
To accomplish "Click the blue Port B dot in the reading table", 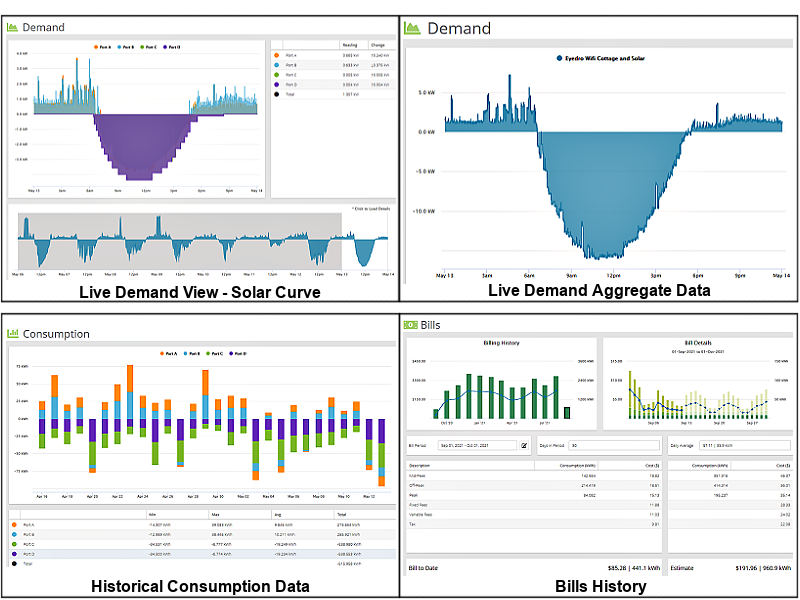I will 276,65.
